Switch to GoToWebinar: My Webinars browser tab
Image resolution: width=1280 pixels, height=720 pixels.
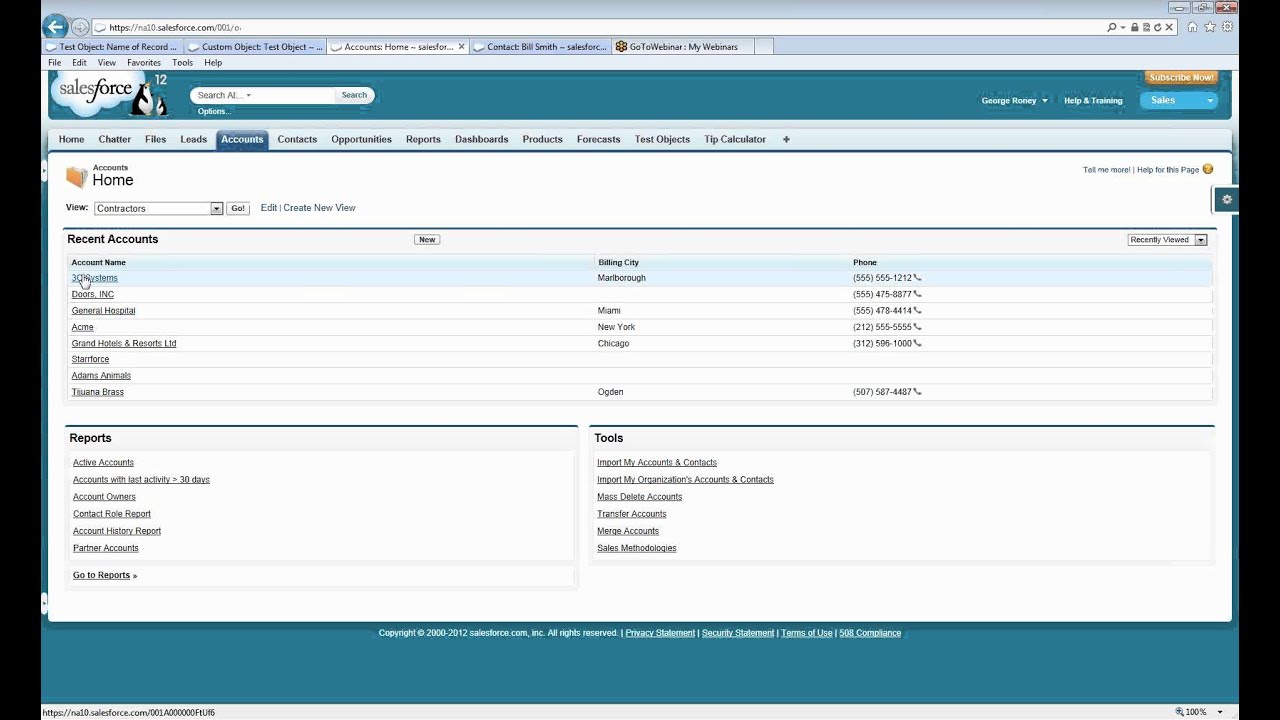point(682,47)
